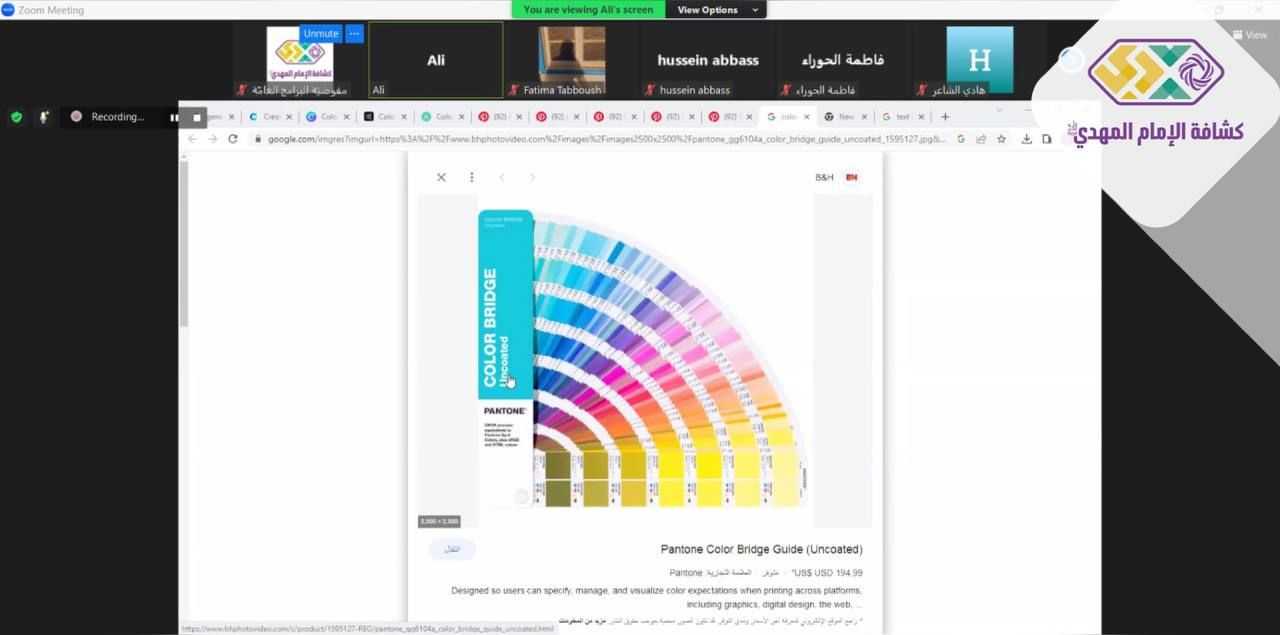Switch to the 'text' Google tab
Viewport: 1280px width, 635px height.
click(x=900, y=117)
